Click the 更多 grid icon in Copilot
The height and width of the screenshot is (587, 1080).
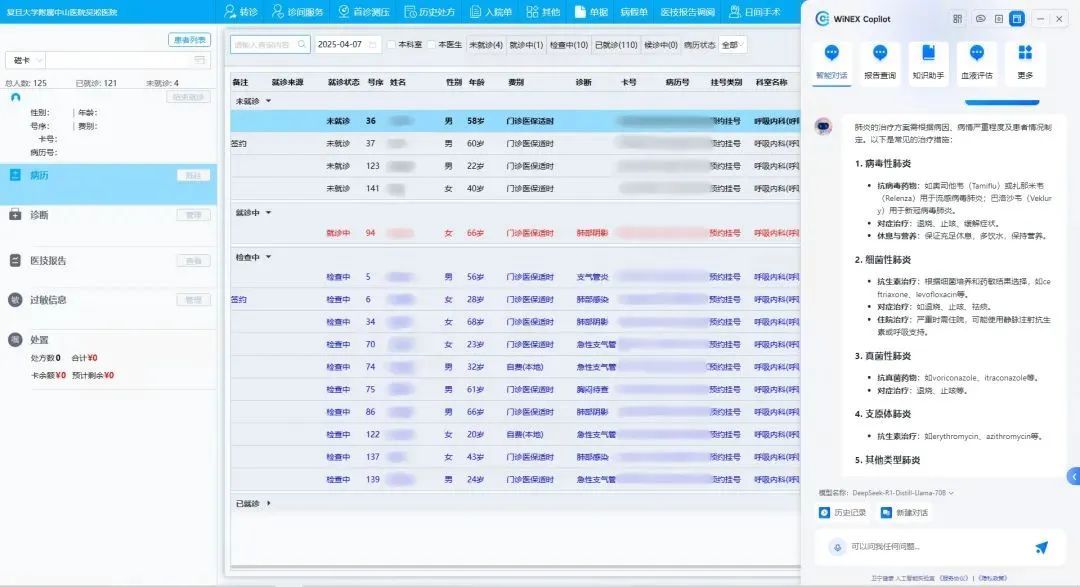[1025, 54]
